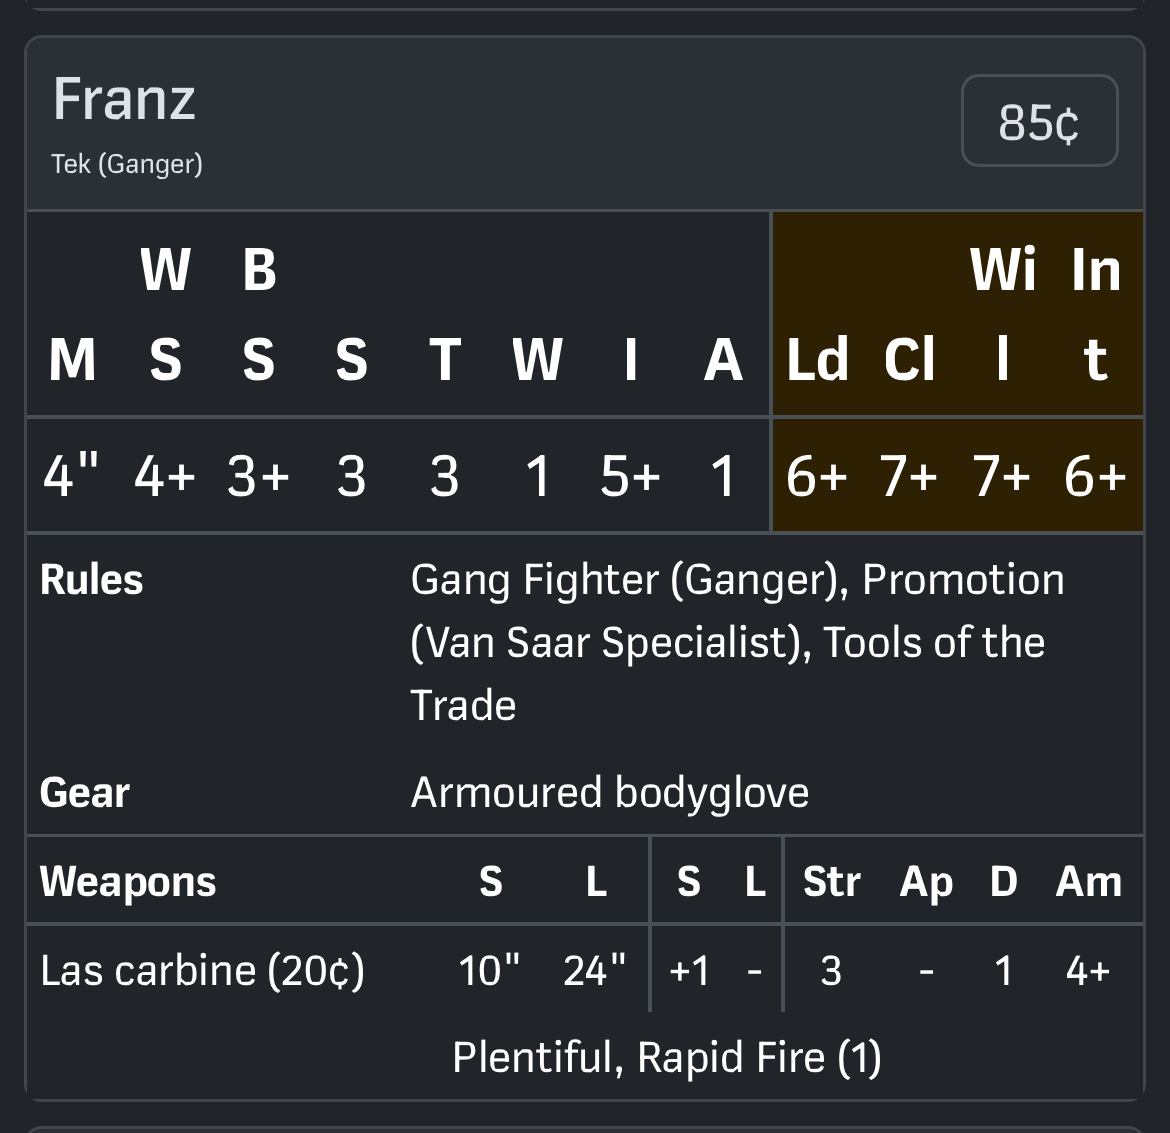This screenshot has width=1170, height=1133.
Task: Select the Weapon Skill value 4+
Action: pos(165,476)
